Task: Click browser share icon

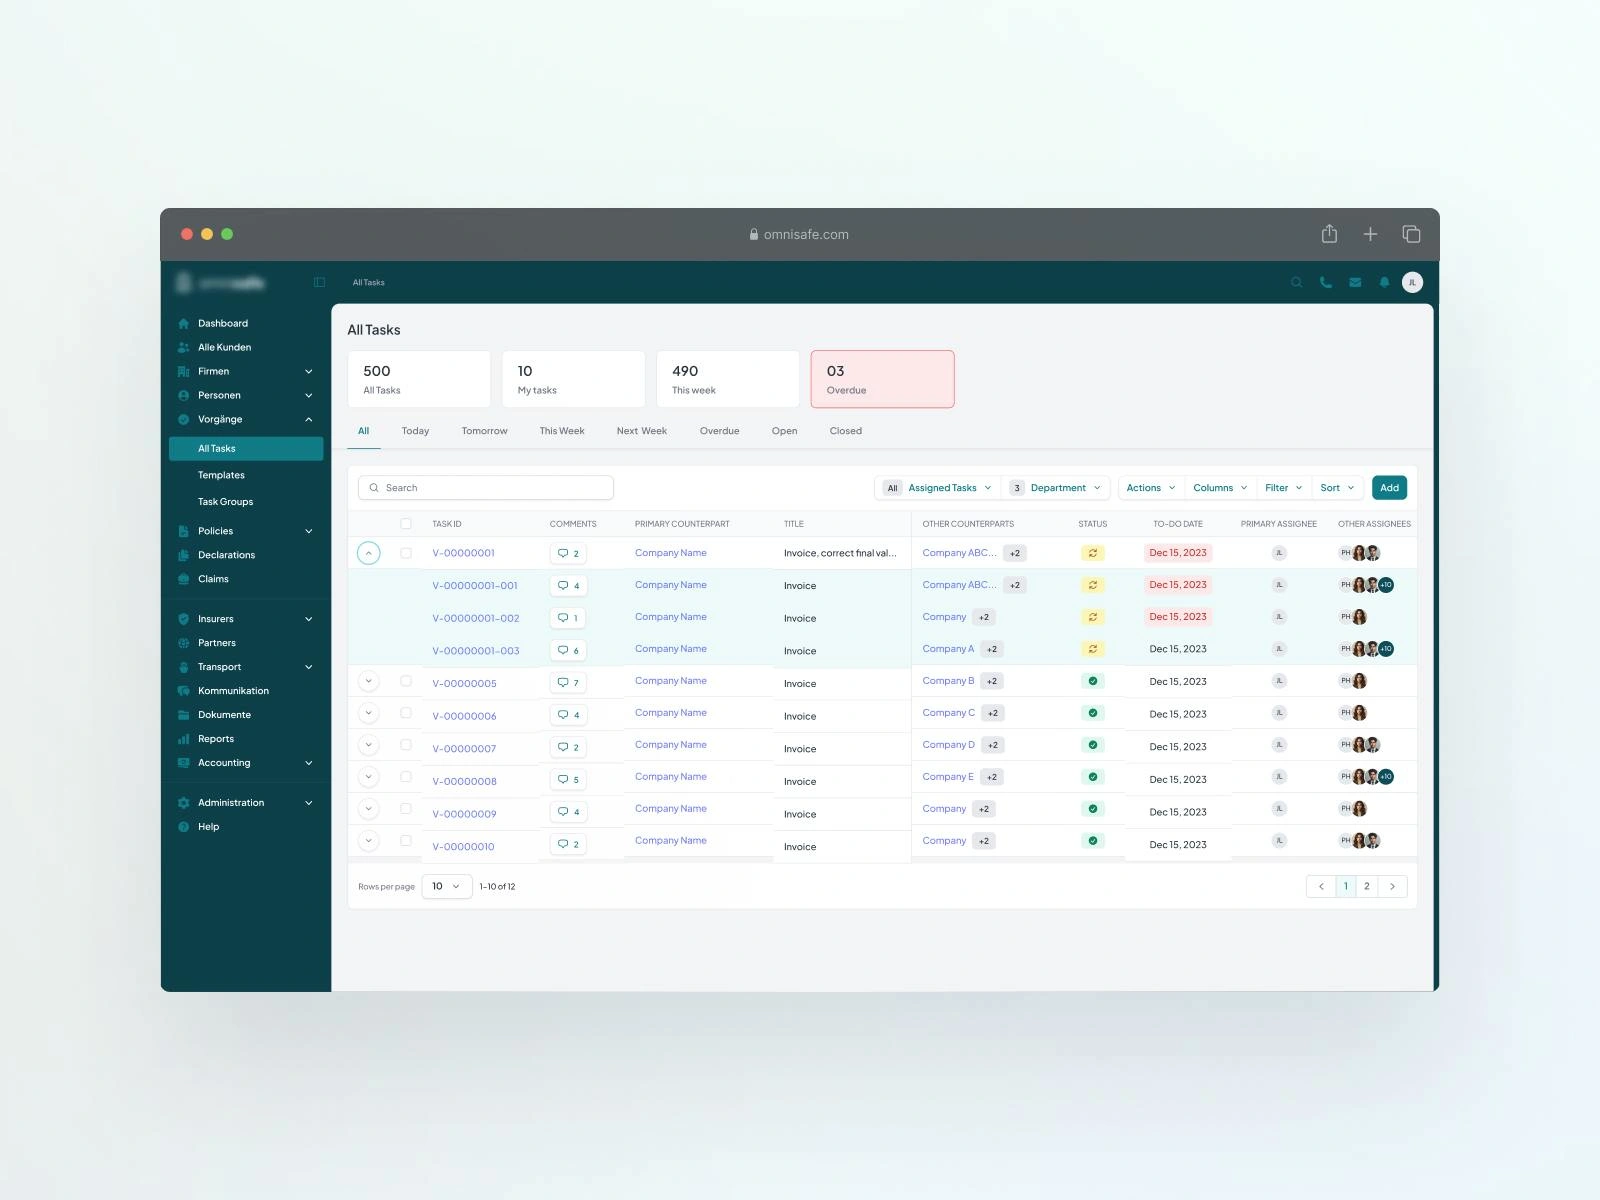Action: coord(1329,234)
